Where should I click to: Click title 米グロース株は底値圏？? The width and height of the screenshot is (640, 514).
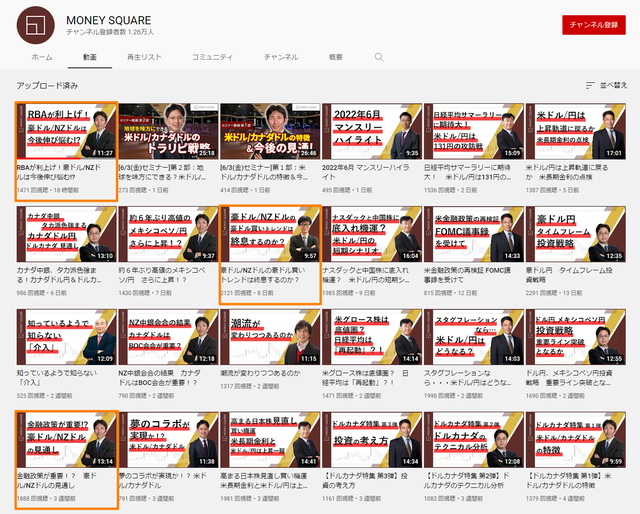pos(365,378)
